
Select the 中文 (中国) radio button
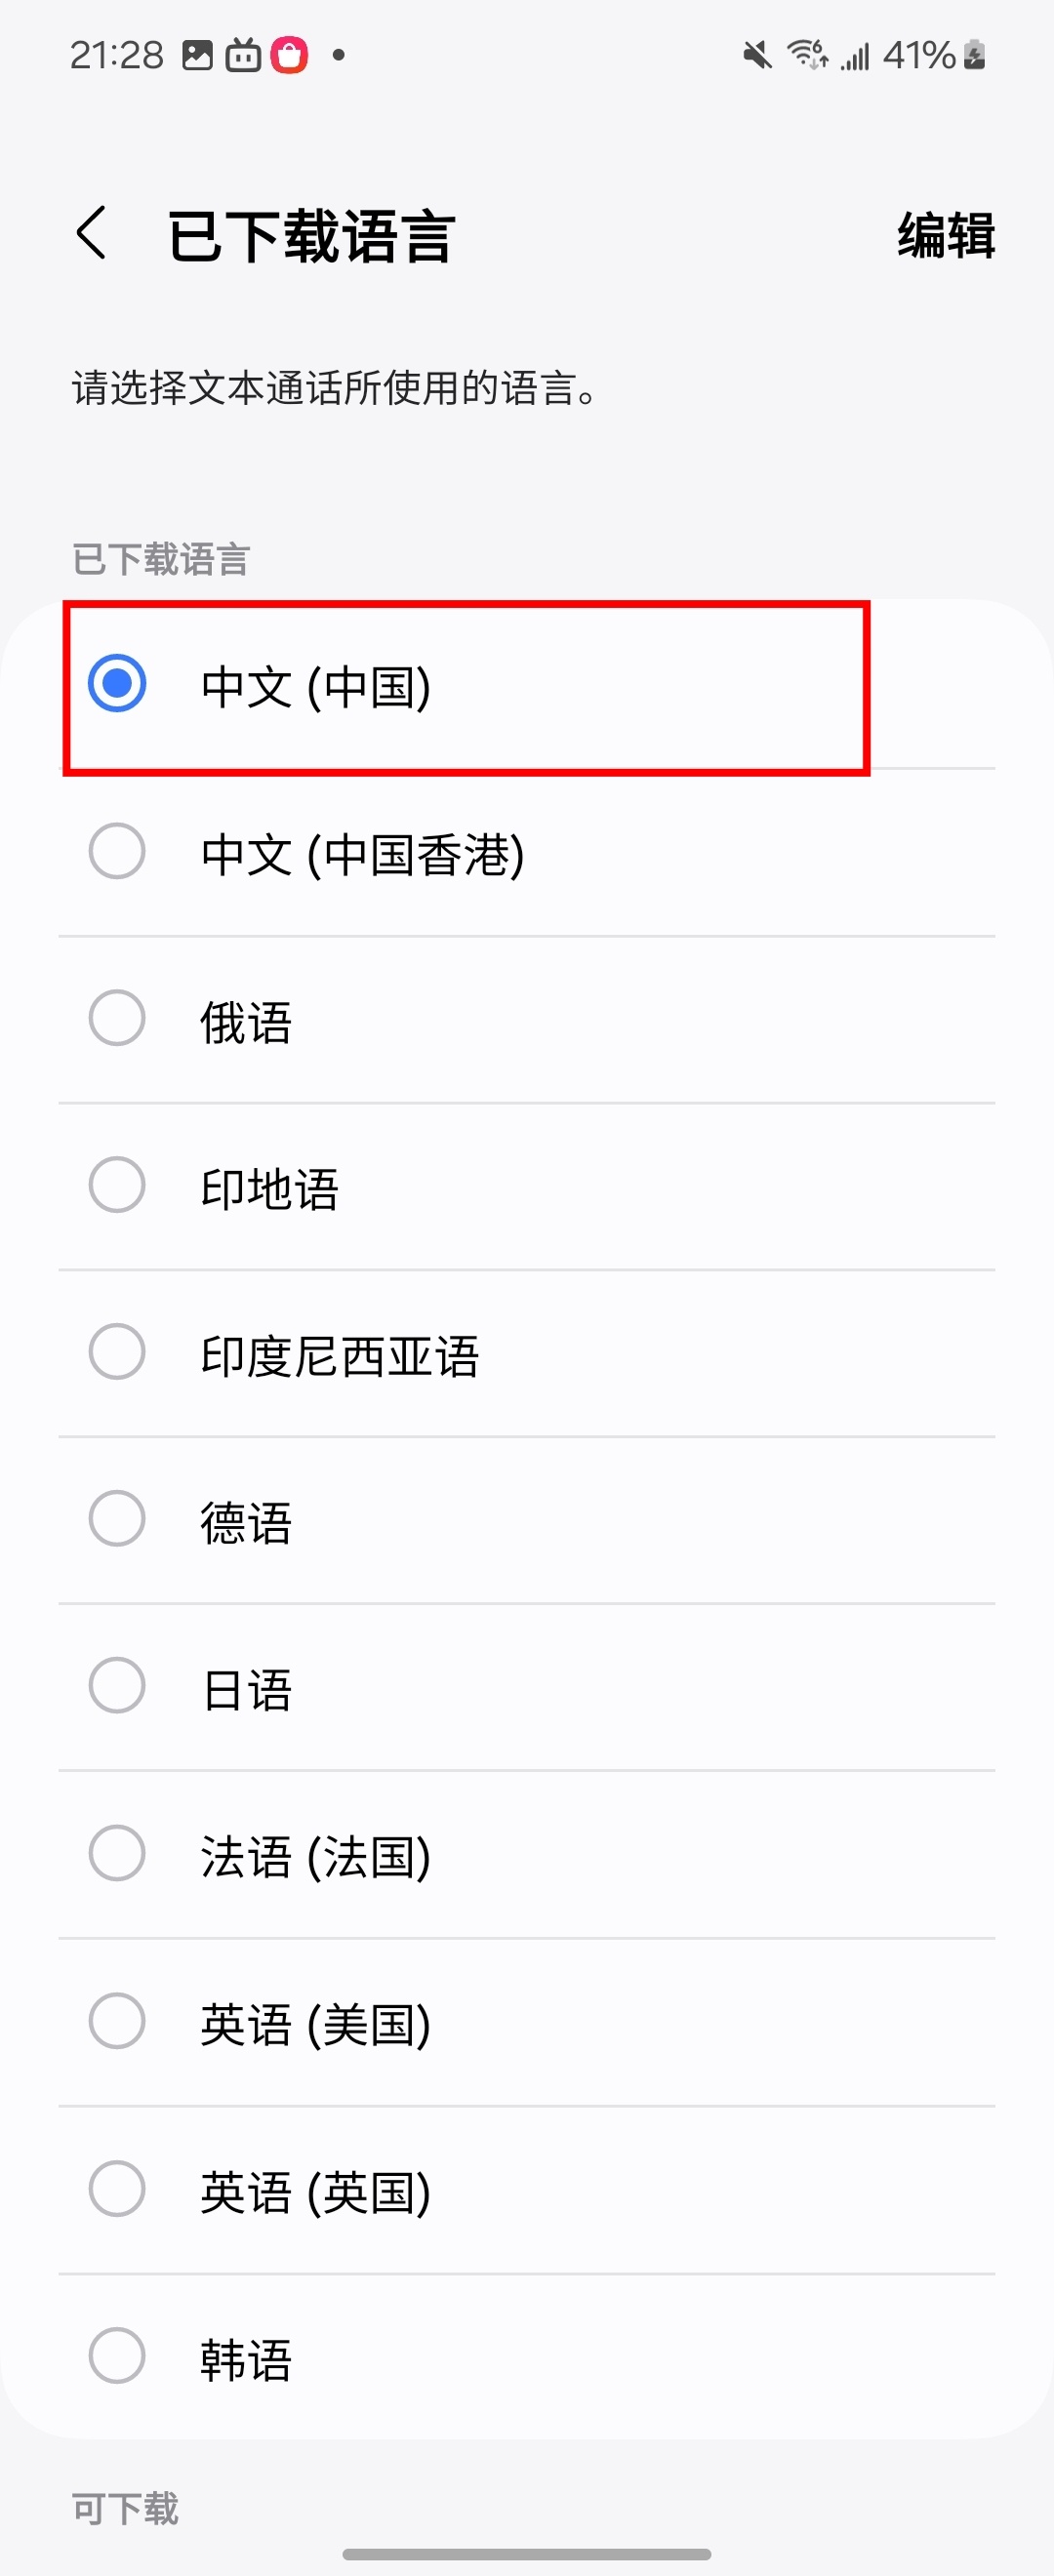(117, 684)
